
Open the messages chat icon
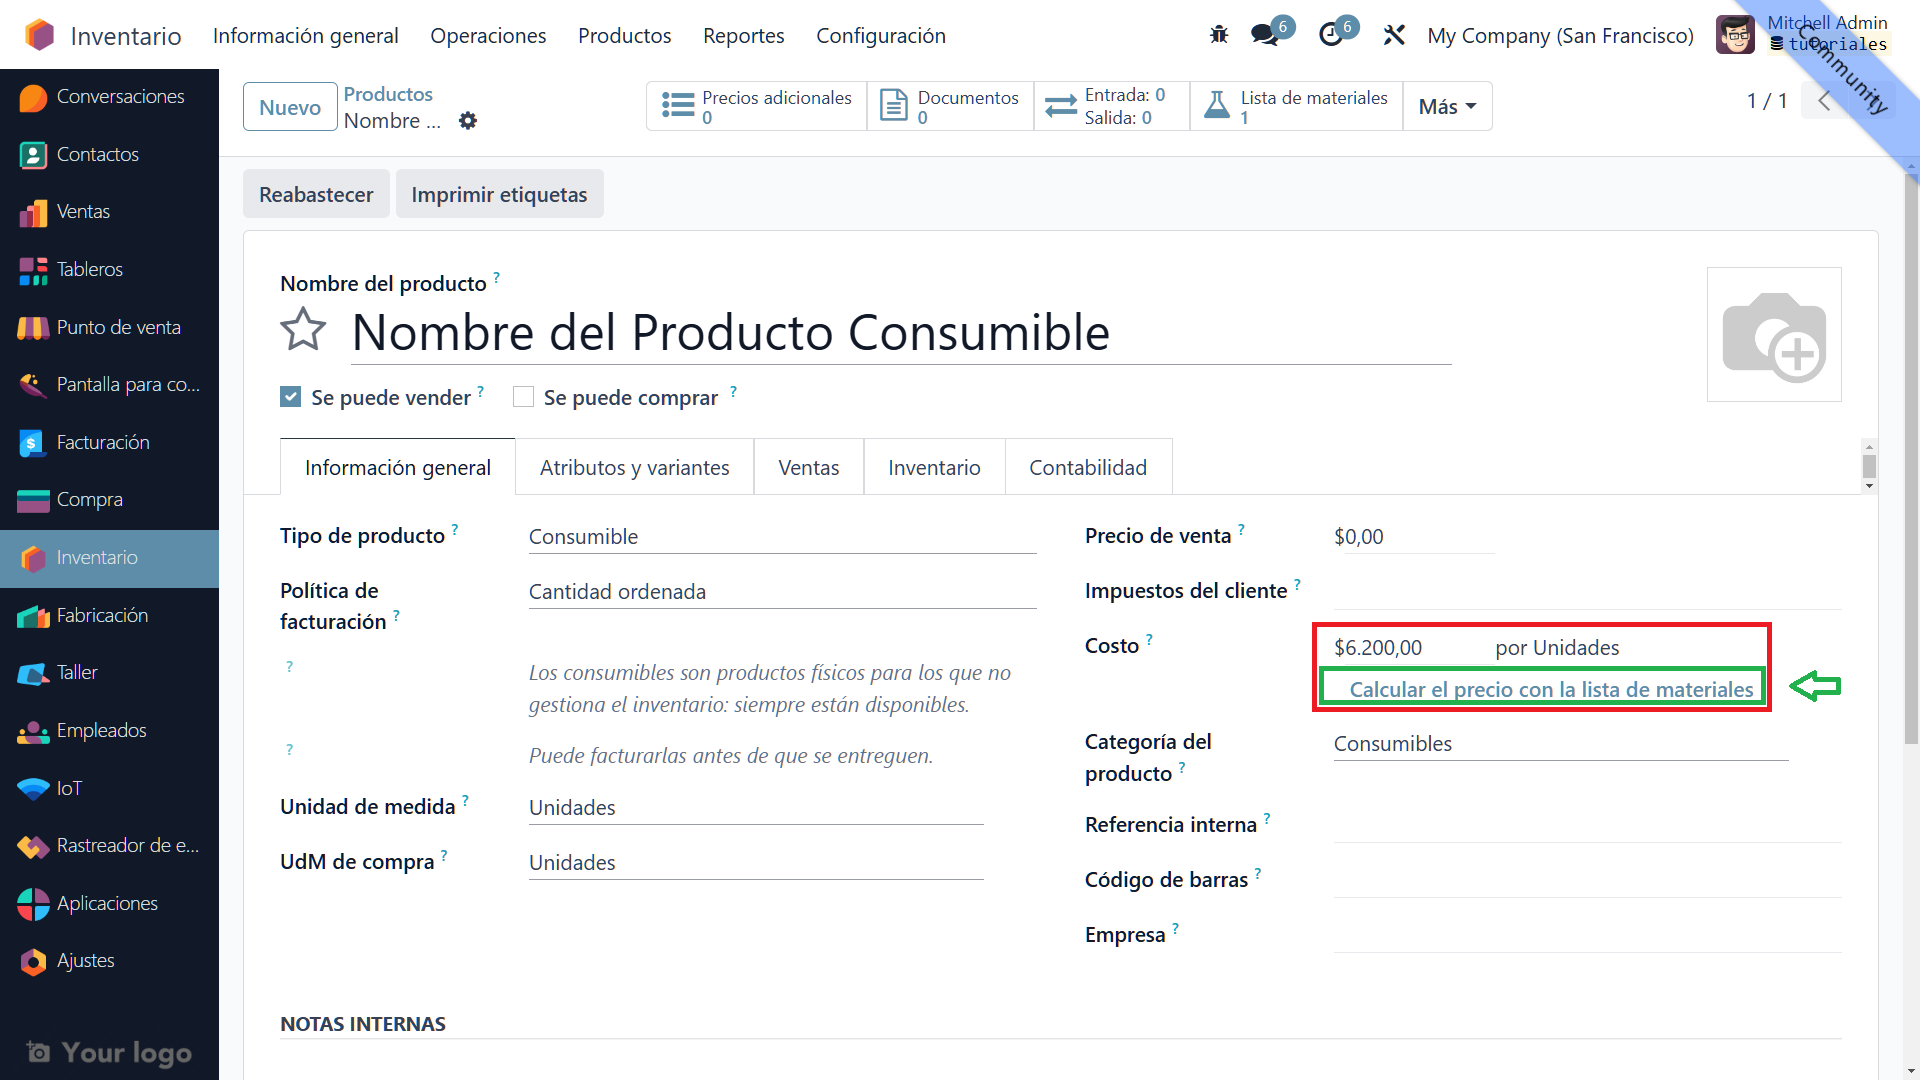point(1265,35)
